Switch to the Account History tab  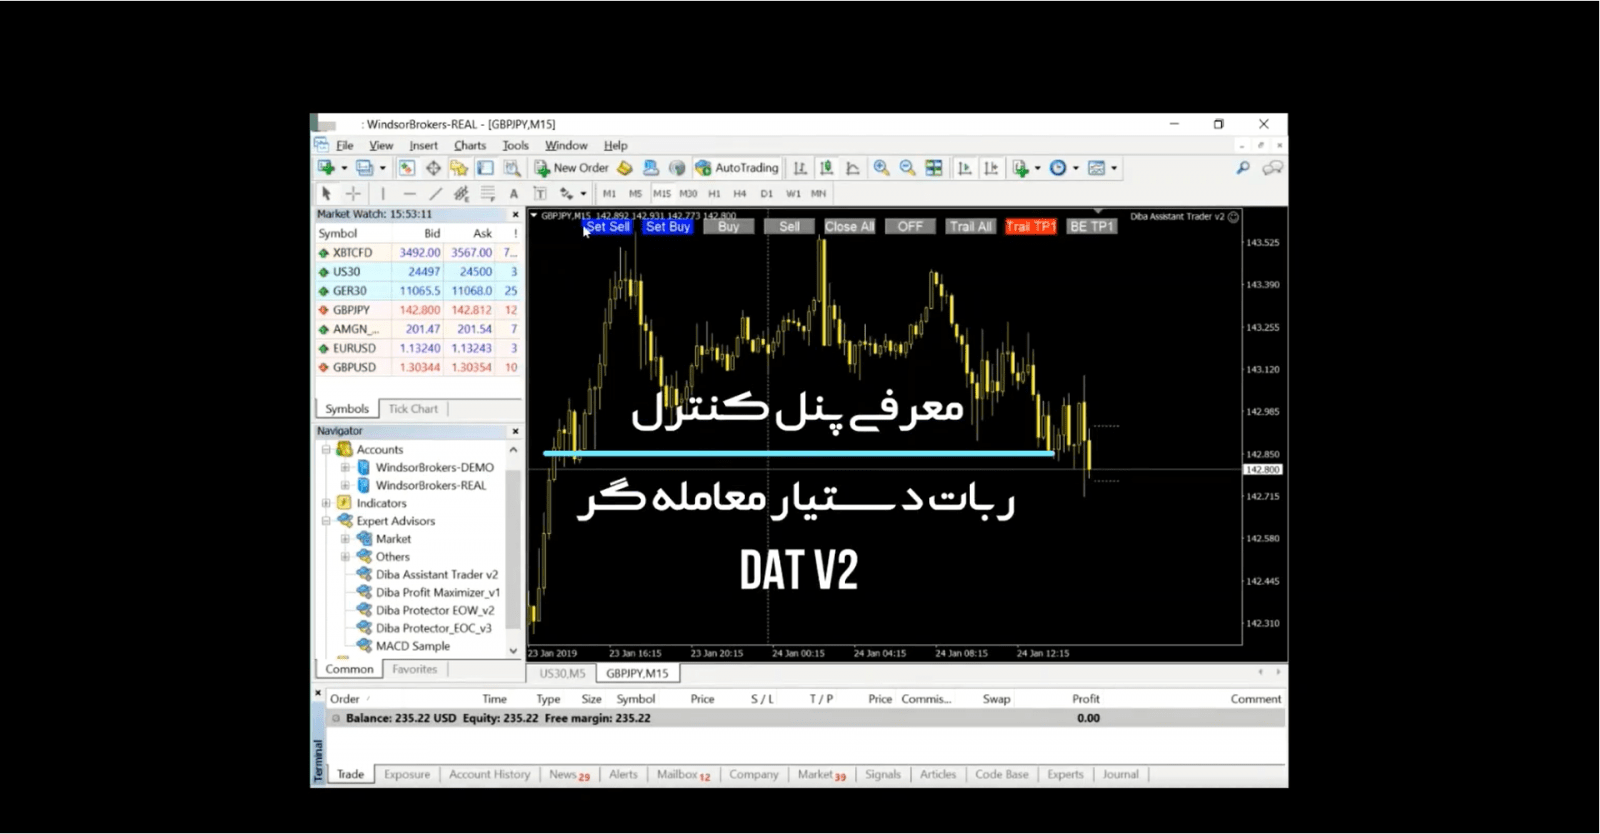[x=489, y=774]
